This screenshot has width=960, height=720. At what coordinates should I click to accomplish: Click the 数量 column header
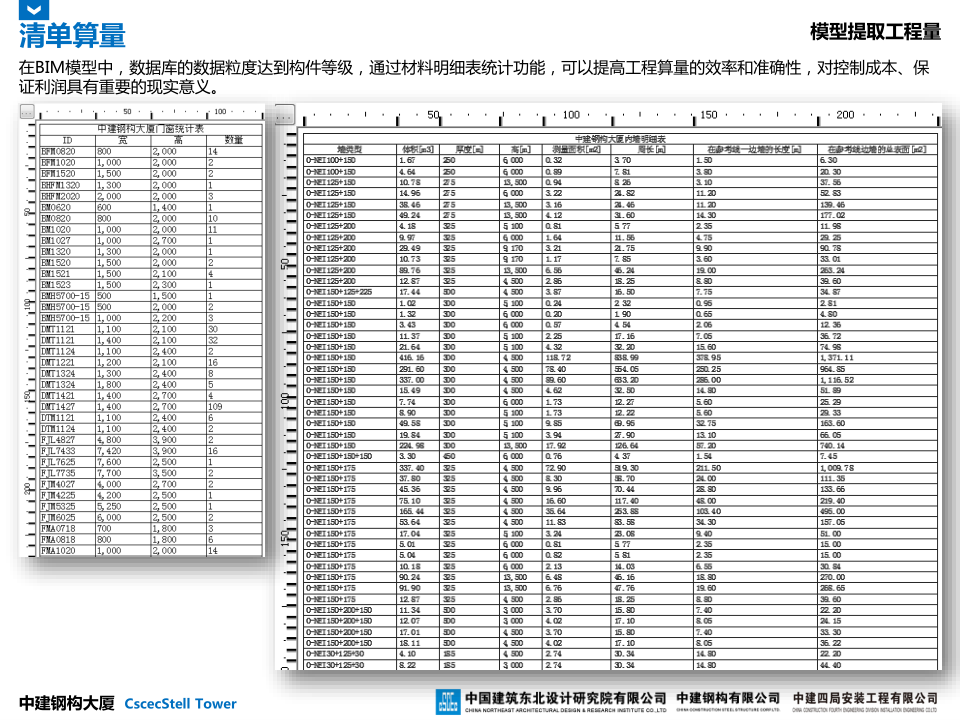coord(234,140)
